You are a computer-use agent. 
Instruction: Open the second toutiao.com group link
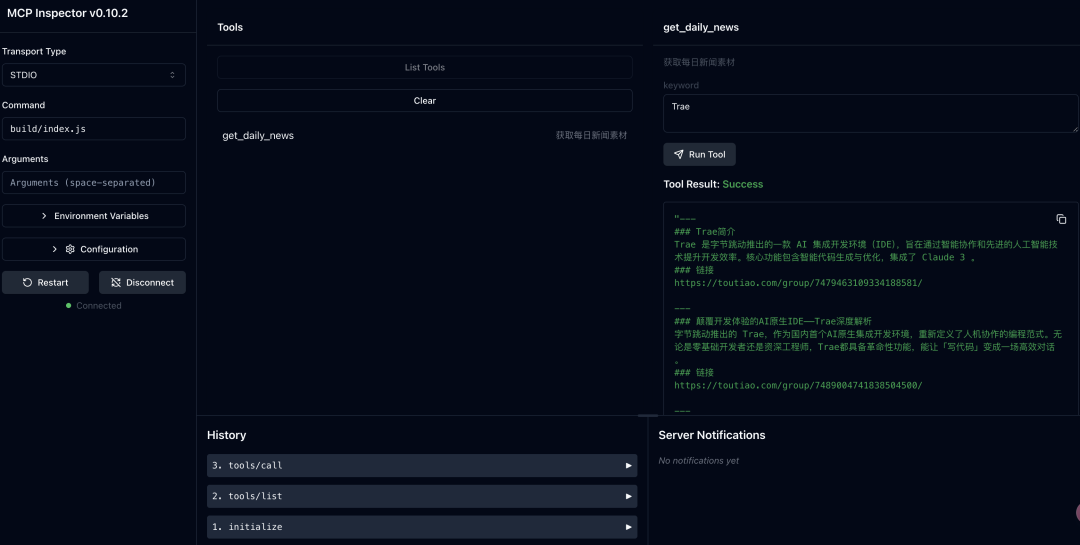pos(798,386)
